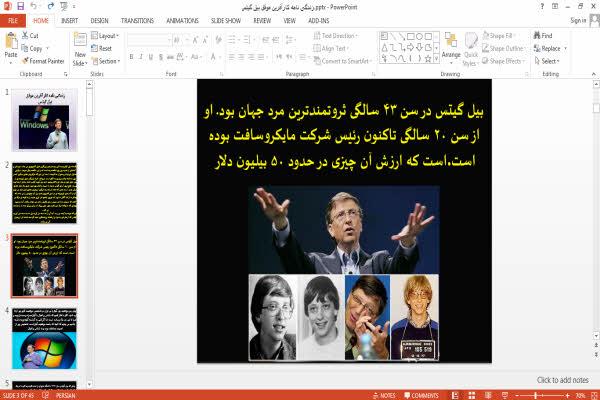Screen dimensions: 600x400
Task: Click Sign in link
Action: [x=578, y=21]
